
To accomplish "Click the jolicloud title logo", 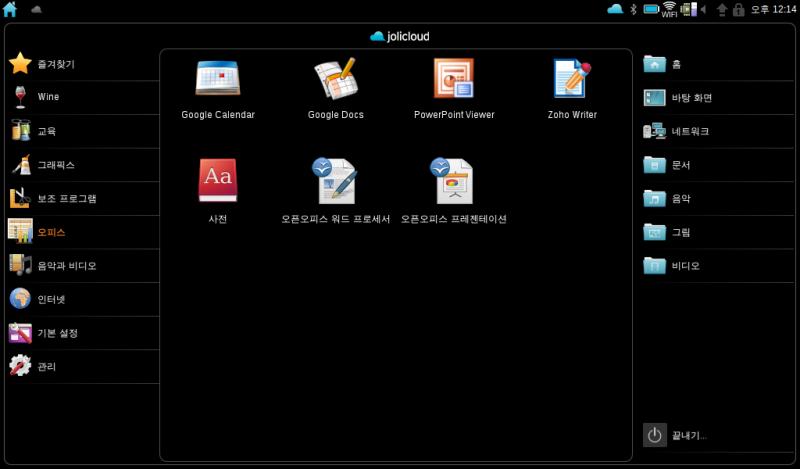I will tap(399, 36).
